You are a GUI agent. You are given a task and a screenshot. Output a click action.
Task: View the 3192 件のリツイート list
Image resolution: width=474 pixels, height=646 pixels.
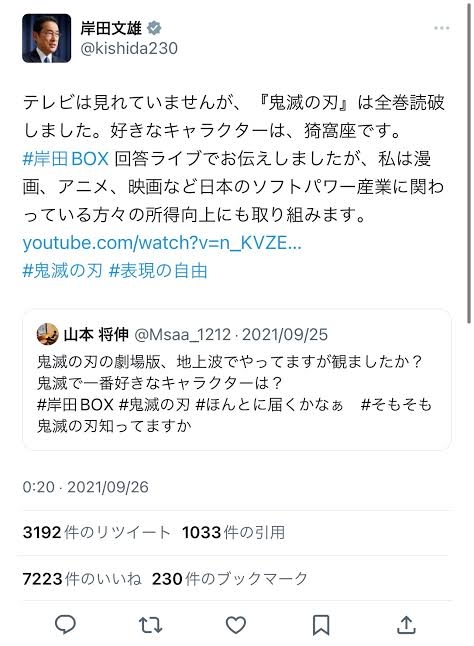[x=97, y=532]
